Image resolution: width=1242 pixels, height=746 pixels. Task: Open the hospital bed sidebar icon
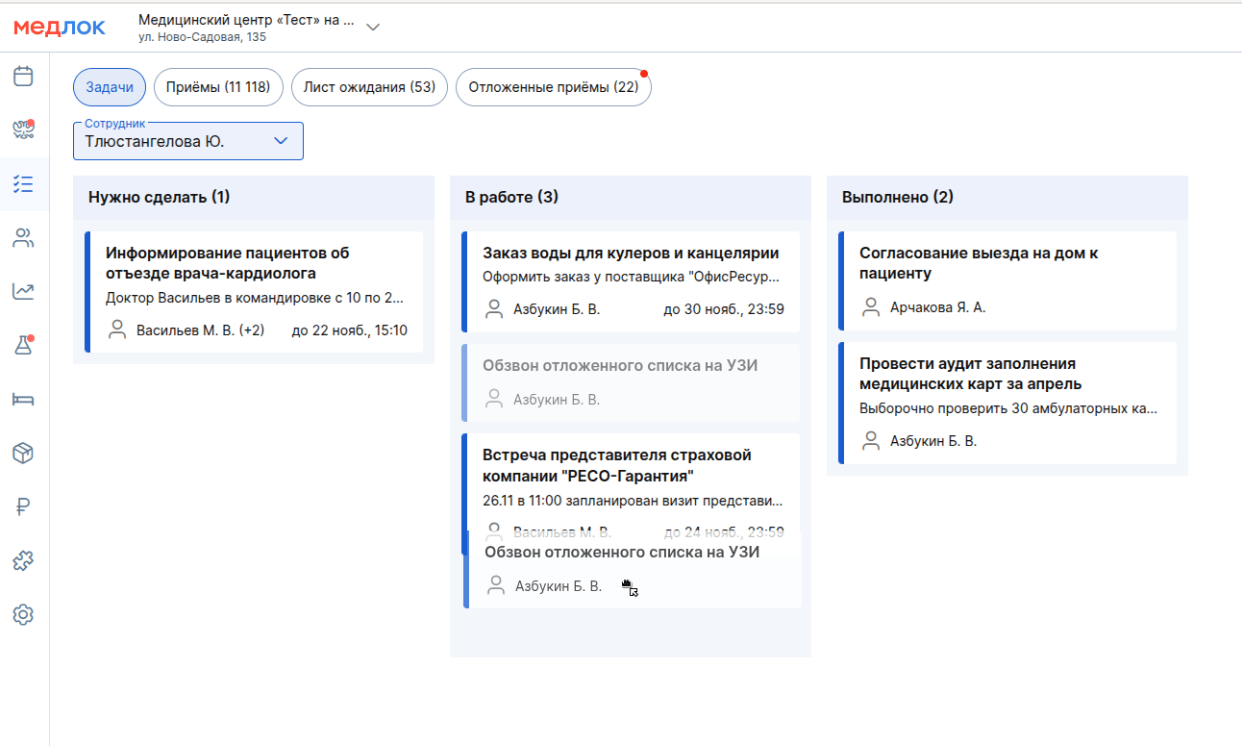coord(23,400)
